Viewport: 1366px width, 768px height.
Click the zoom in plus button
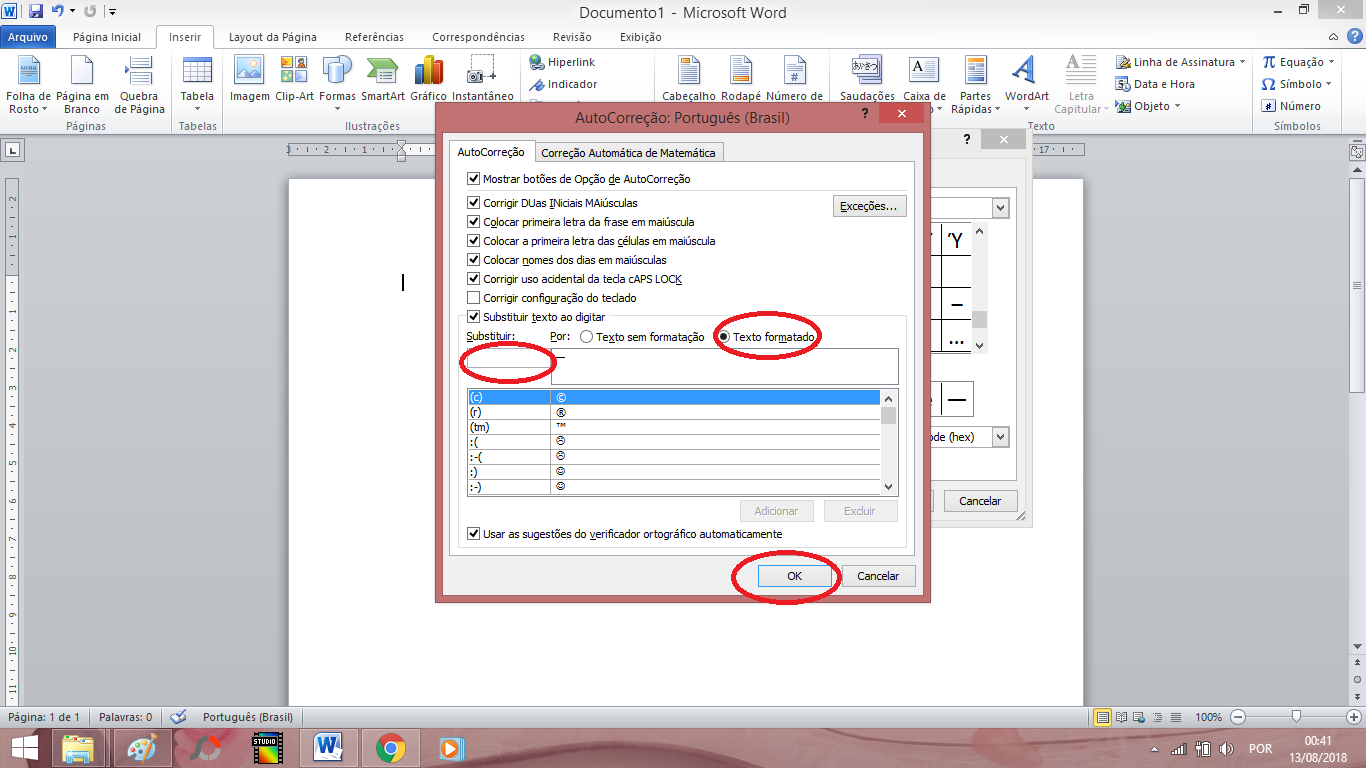pyautogui.click(x=1352, y=717)
